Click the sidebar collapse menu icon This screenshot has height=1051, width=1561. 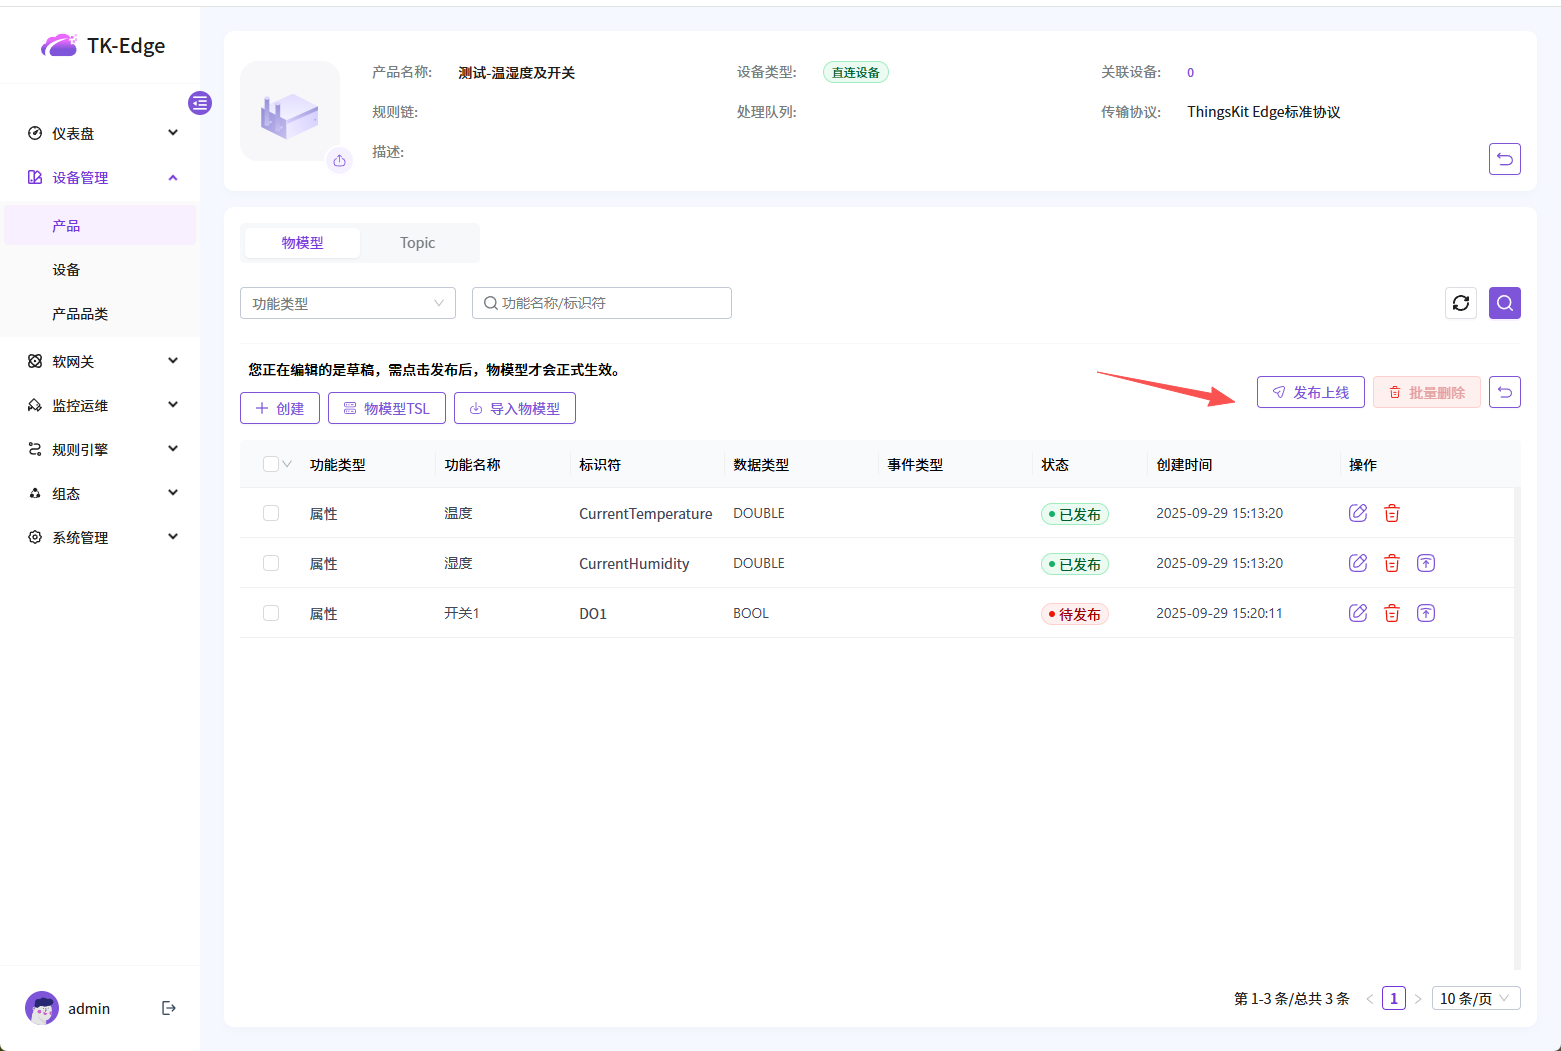(200, 103)
